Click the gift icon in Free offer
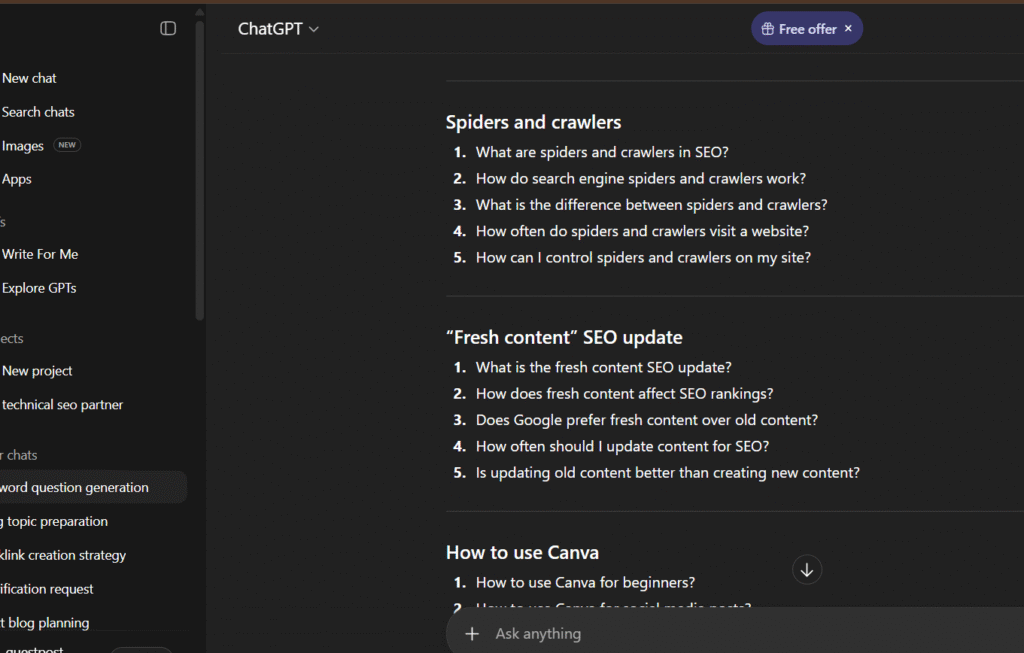1024x653 pixels. pos(767,29)
